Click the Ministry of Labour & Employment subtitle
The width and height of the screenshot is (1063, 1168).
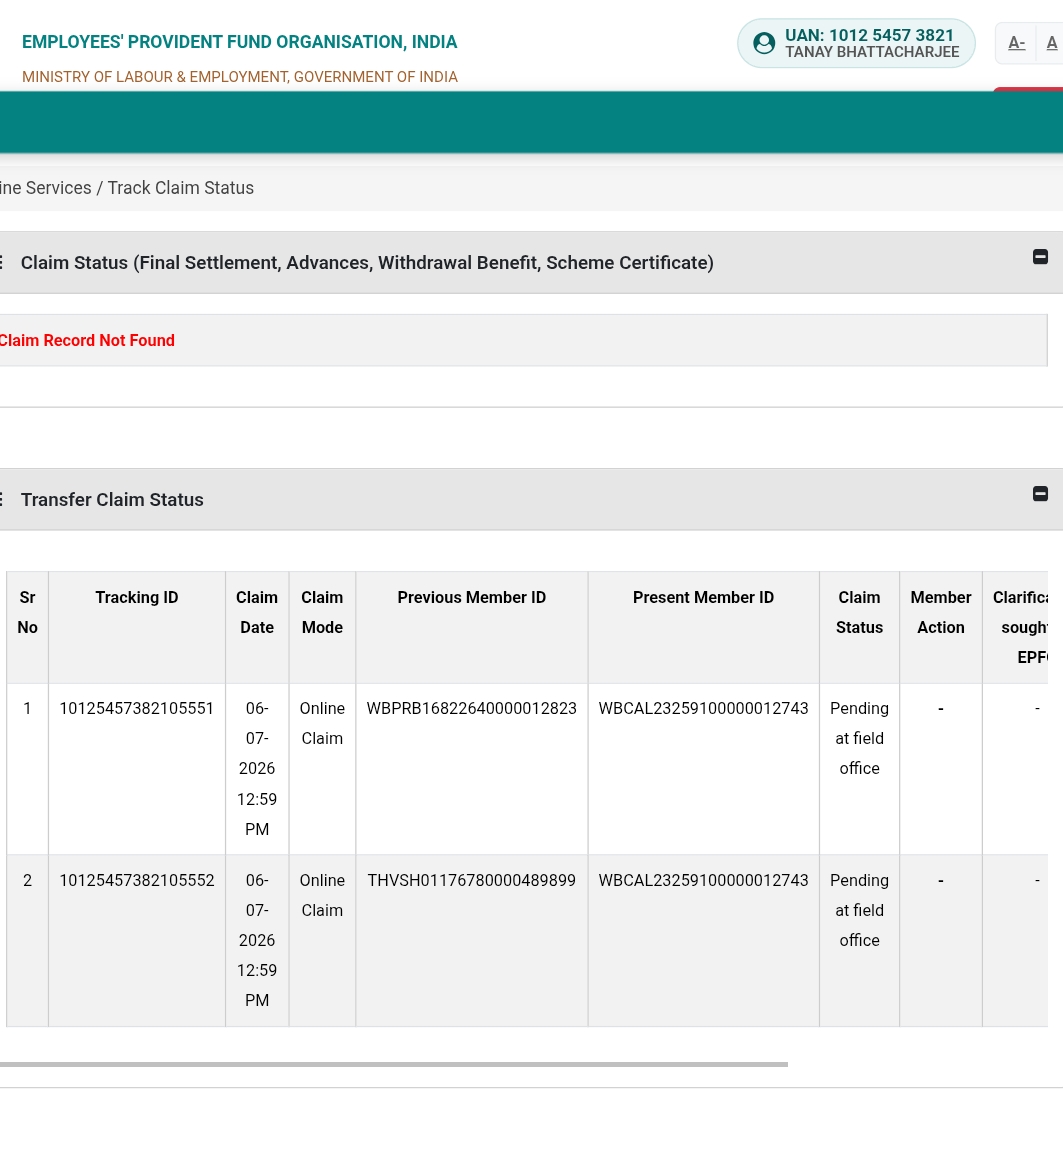[239, 77]
